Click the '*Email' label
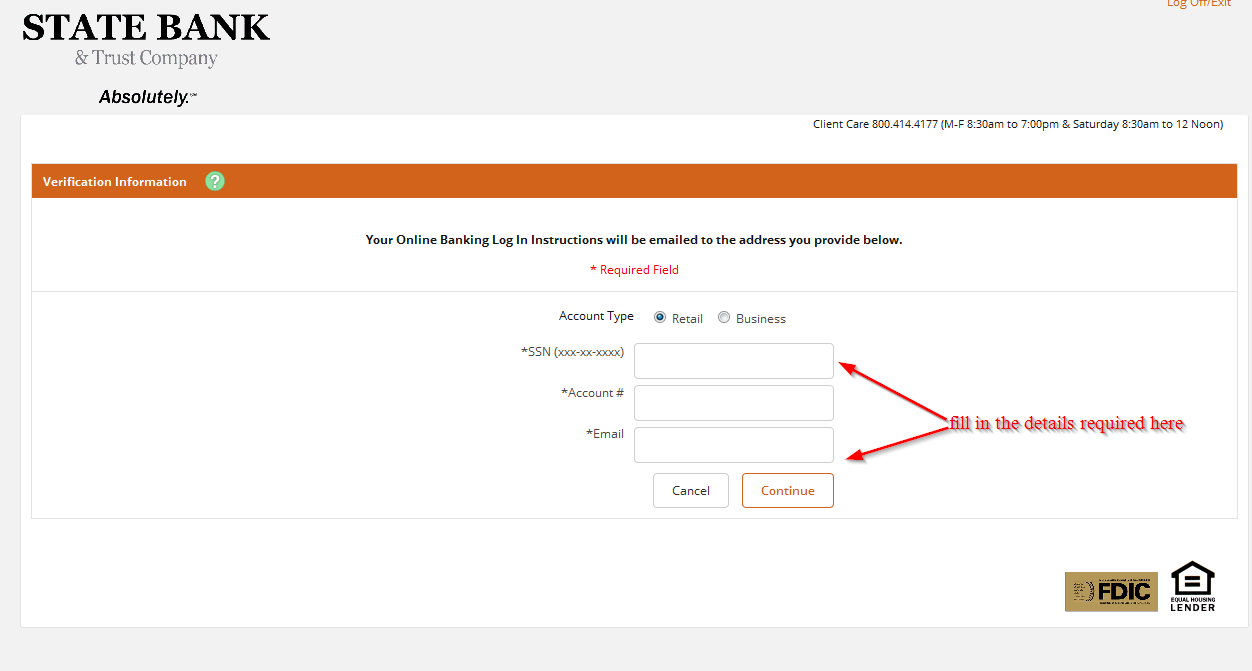Image resolution: width=1252 pixels, height=671 pixels. (x=605, y=434)
